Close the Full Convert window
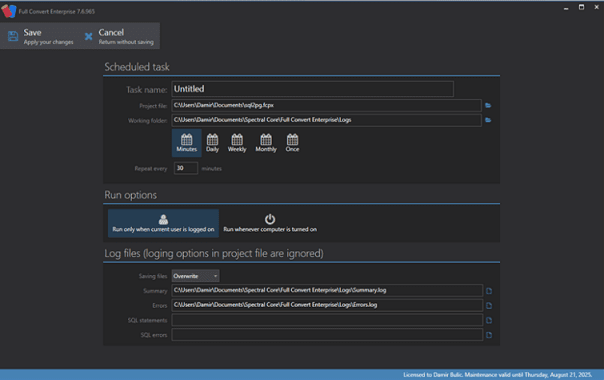Image resolution: width=604 pixels, height=380 pixels. point(596,7)
